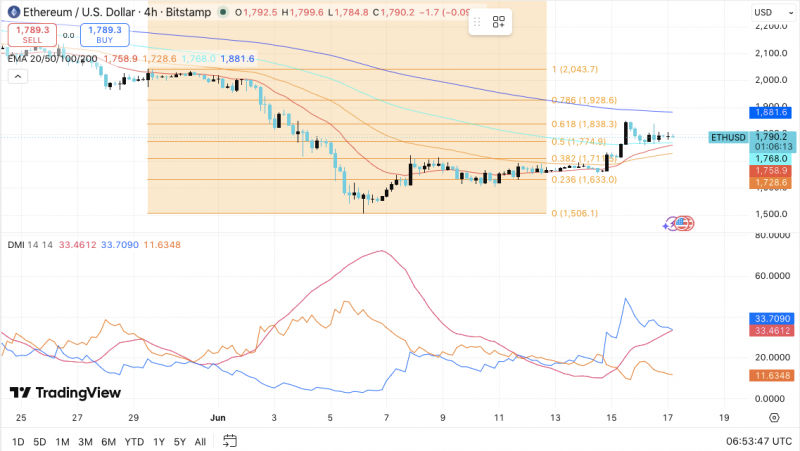
Task: Select the 1M time range
Action: (x=62, y=442)
